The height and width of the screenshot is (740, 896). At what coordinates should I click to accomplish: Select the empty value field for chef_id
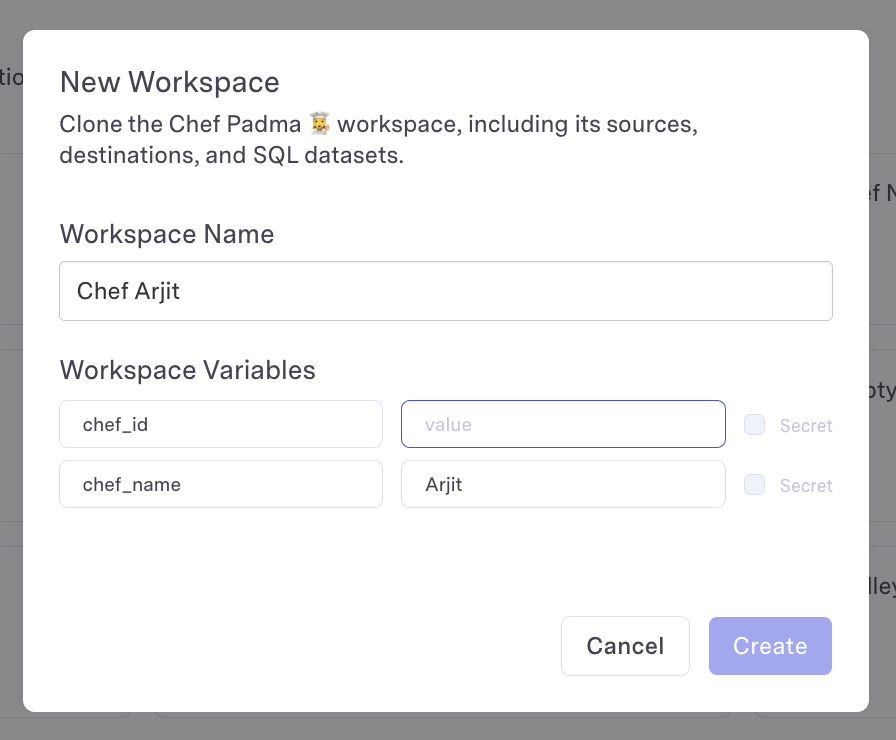[x=563, y=425]
